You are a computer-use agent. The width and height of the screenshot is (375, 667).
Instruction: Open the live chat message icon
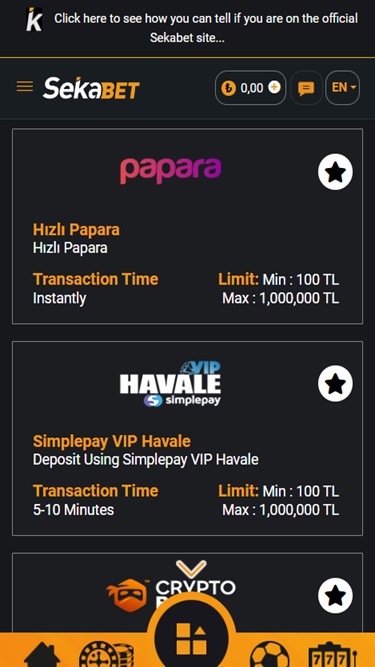(306, 88)
